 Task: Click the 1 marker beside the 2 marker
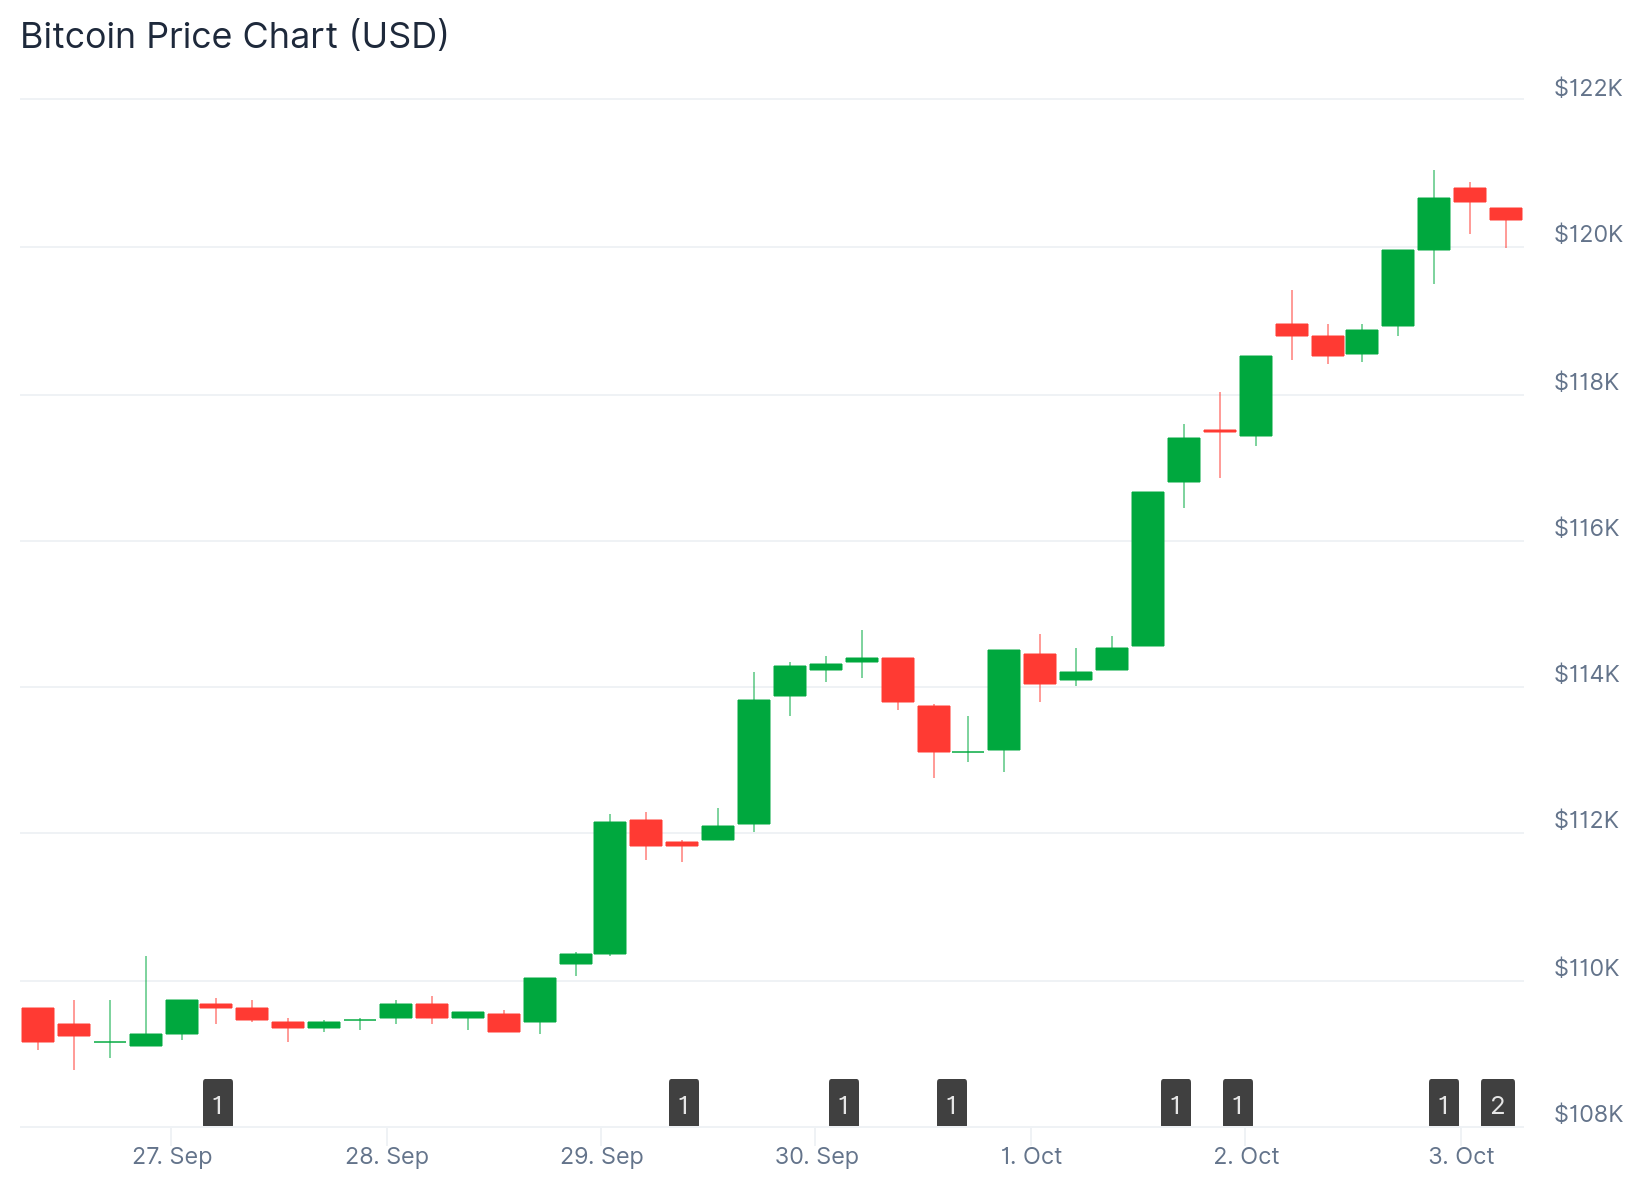click(x=1443, y=1103)
